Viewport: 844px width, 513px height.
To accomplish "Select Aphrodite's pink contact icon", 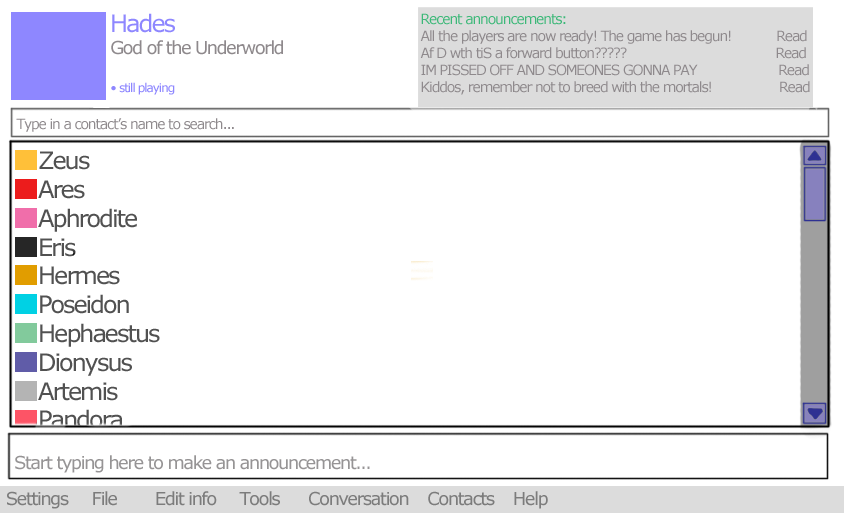I will pos(26,218).
